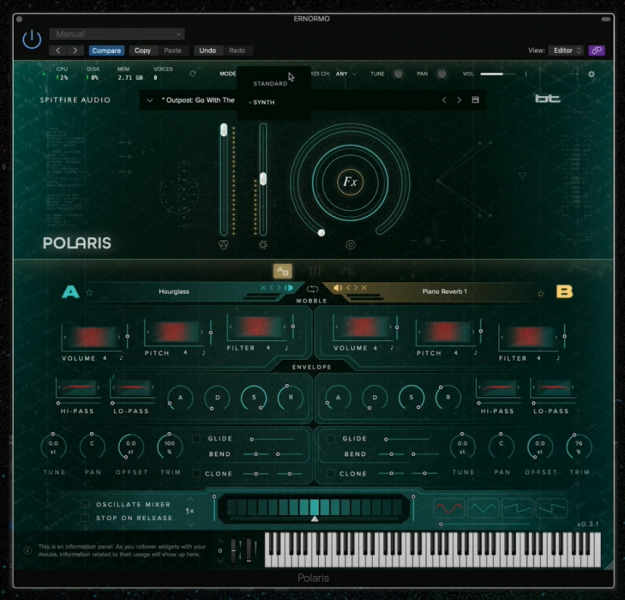Screen dimensions: 625x600
Task: Select the fourth stepped oscillator waveform
Action: (x=551, y=508)
